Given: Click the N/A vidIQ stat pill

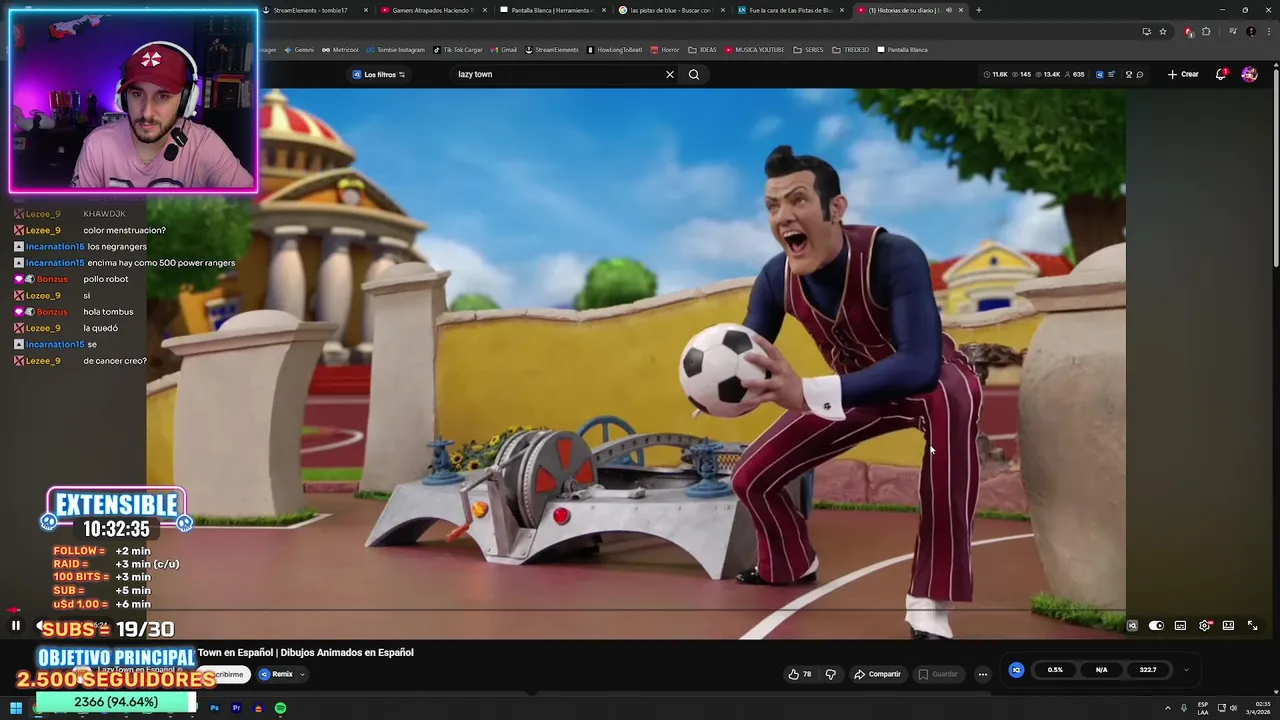Looking at the screenshot, I should pos(1101,670).
